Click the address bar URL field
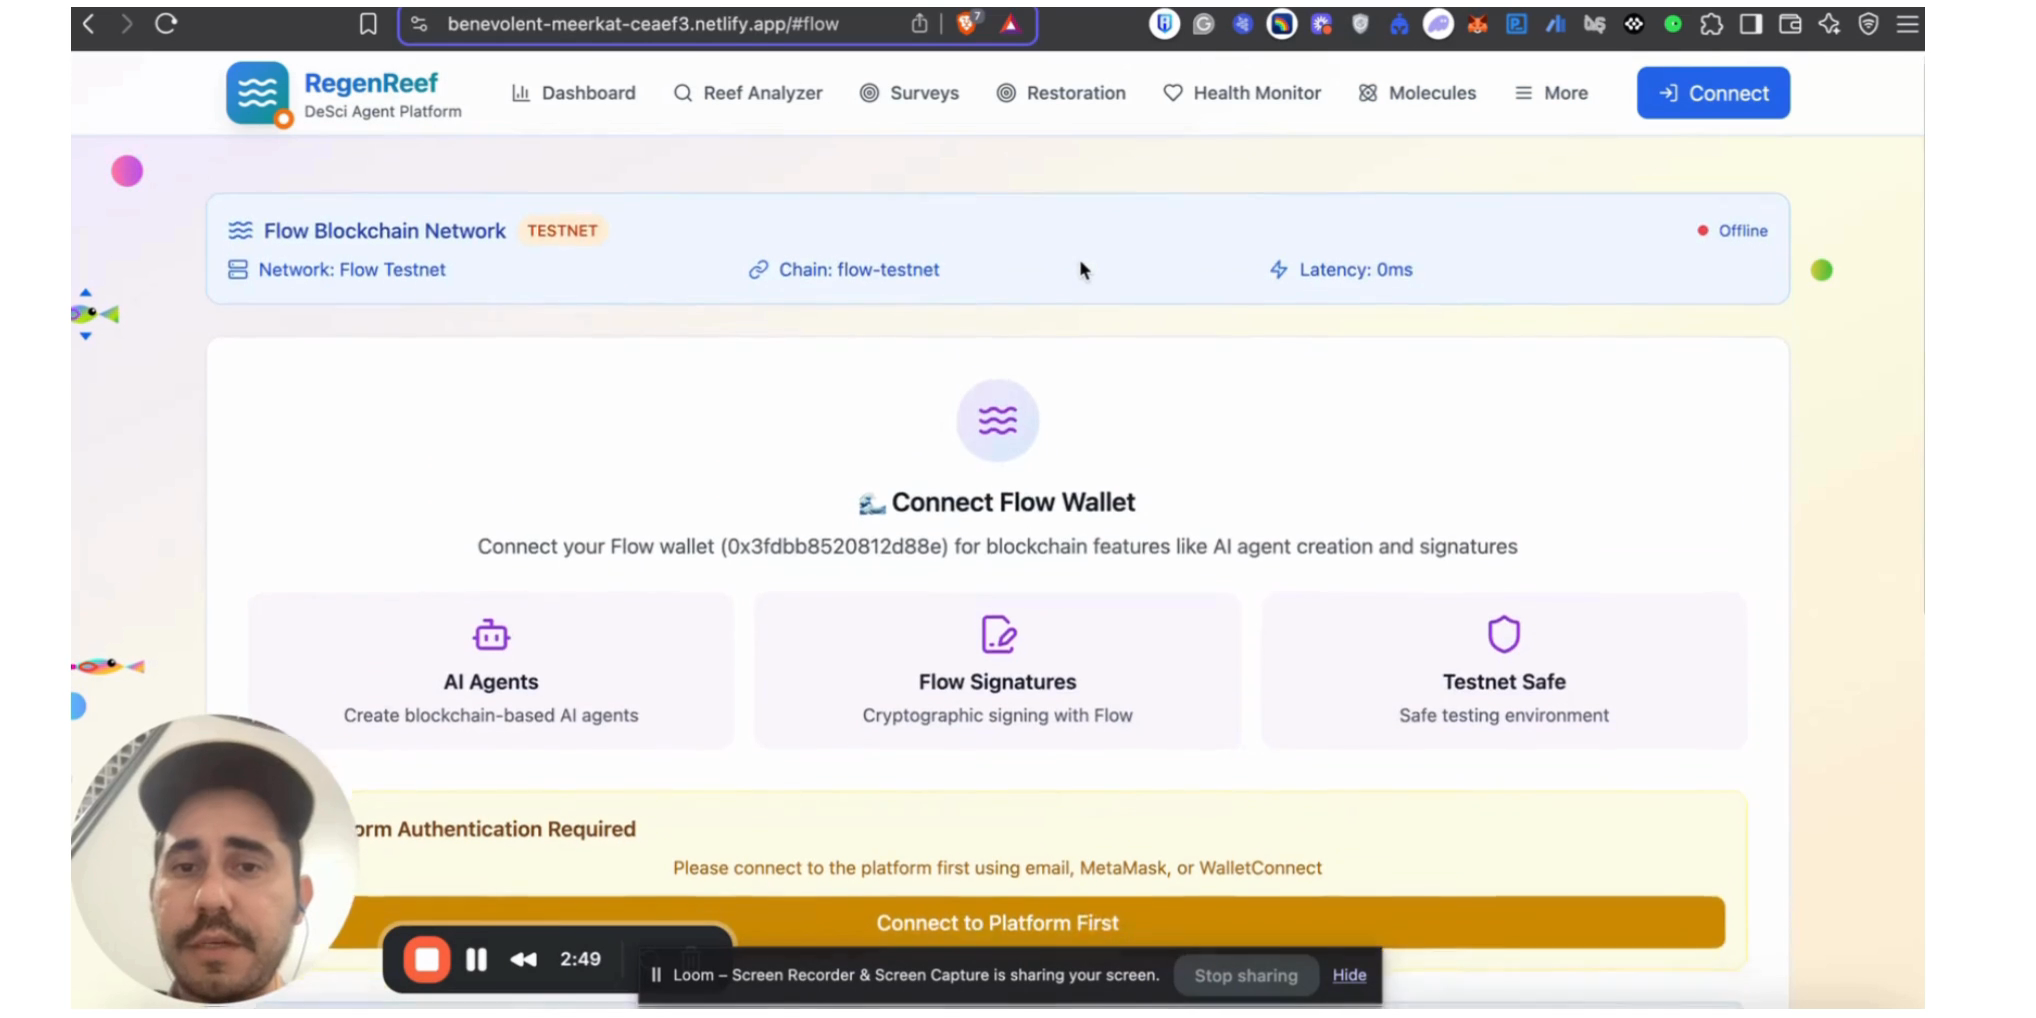 tap(643, 24)
